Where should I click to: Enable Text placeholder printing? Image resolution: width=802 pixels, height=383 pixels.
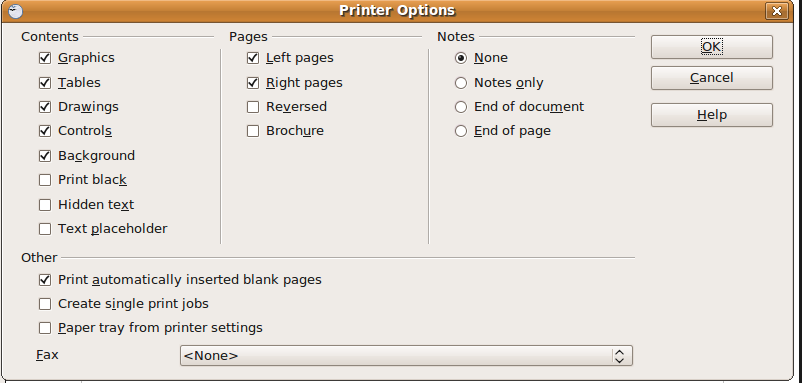coord(45,229)
